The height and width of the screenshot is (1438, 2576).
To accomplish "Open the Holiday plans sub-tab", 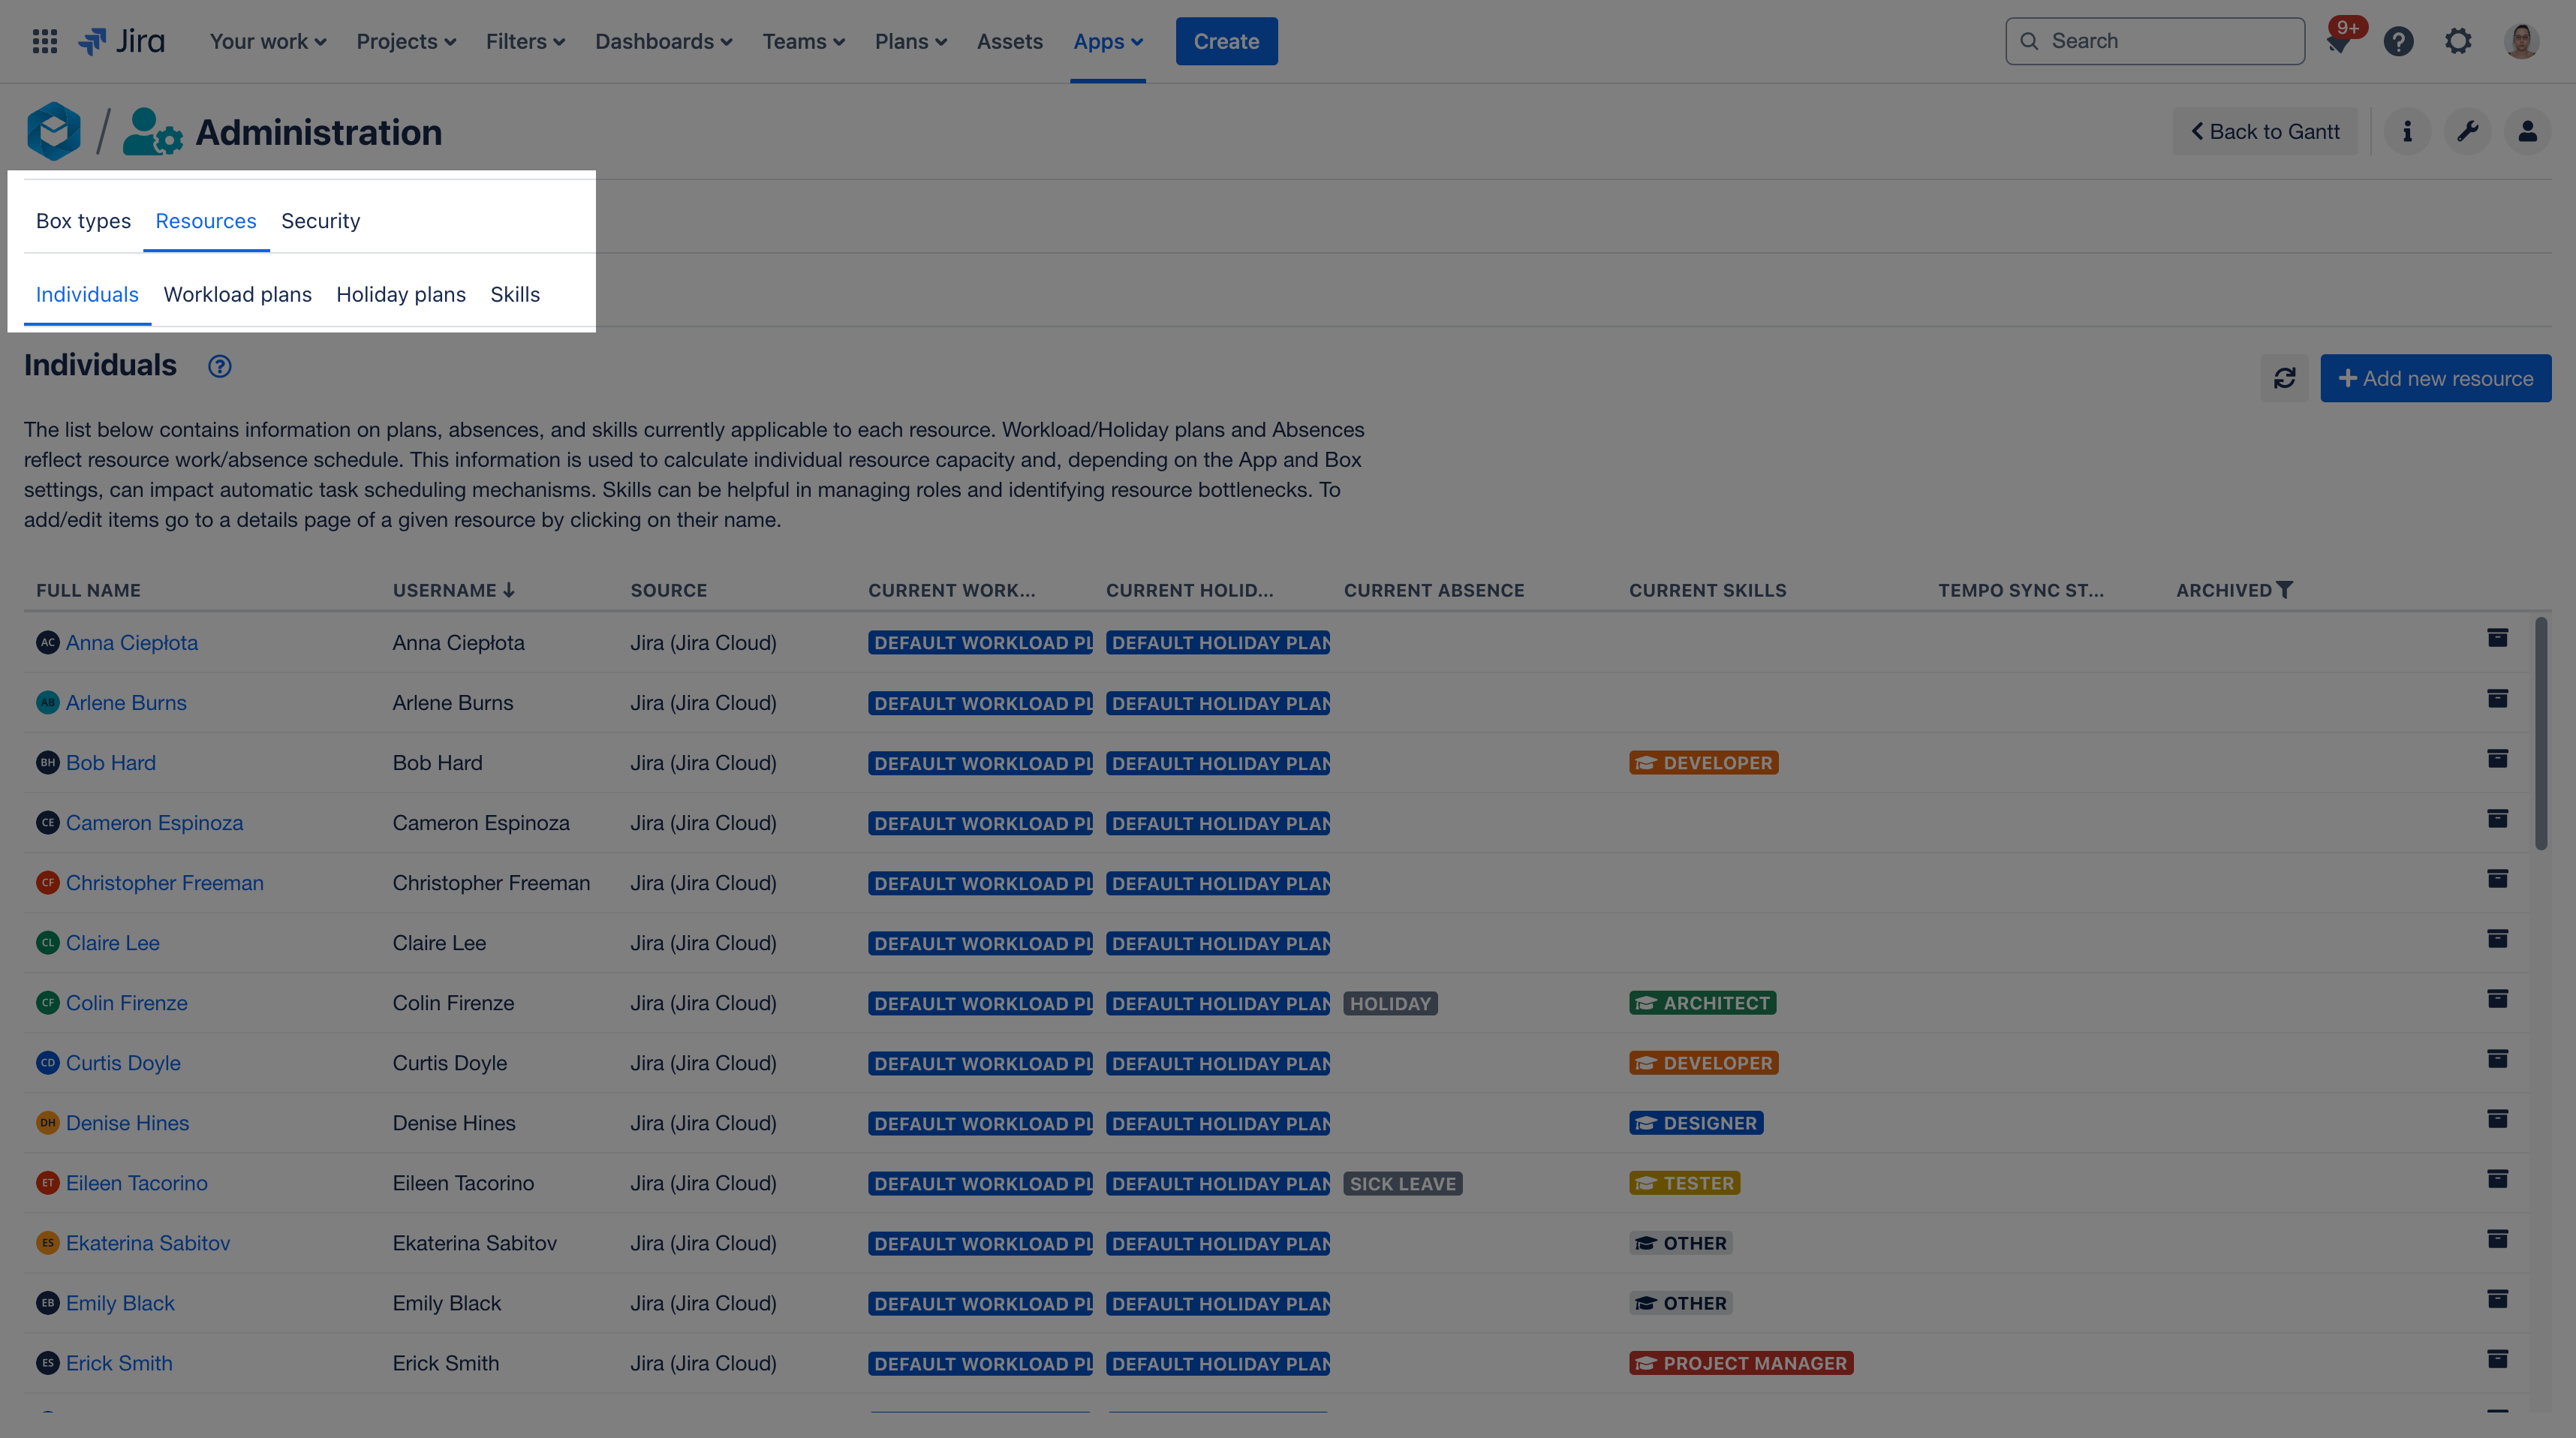I will 400,293.
